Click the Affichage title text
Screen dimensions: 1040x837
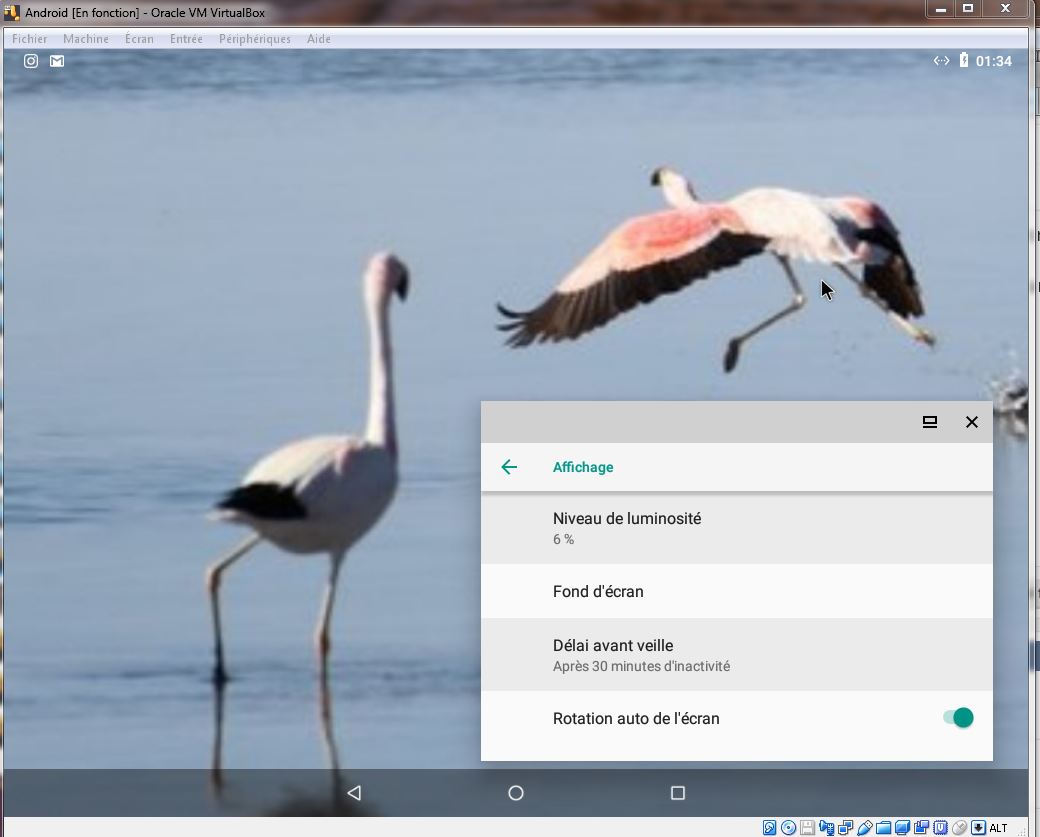(x=583, y=467)
